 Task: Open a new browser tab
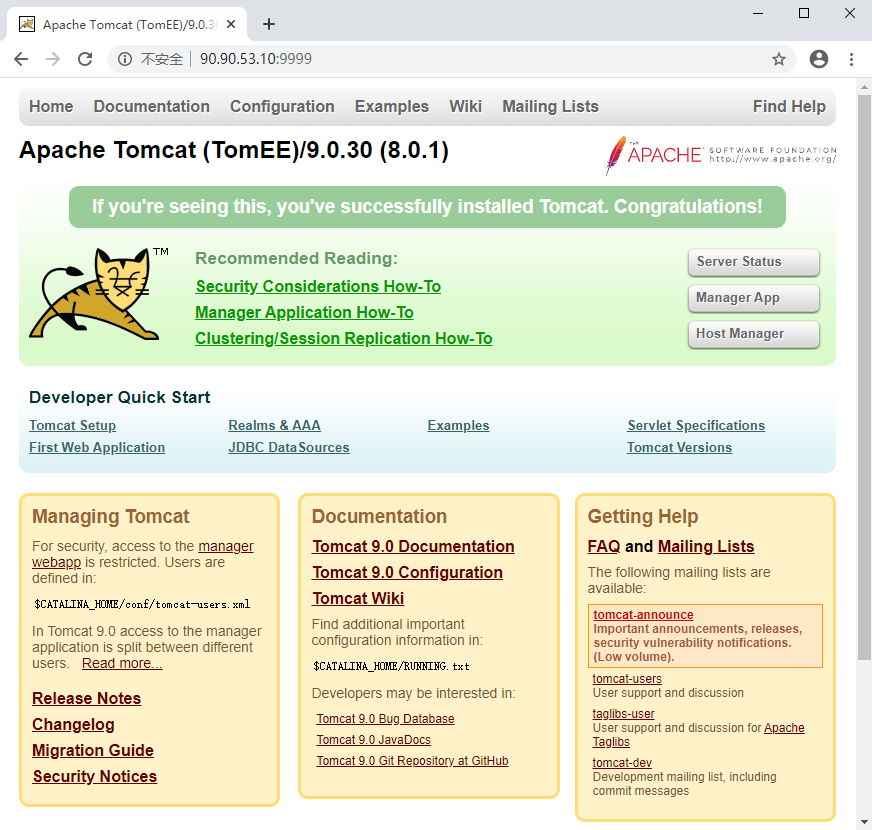click(269, 24)
